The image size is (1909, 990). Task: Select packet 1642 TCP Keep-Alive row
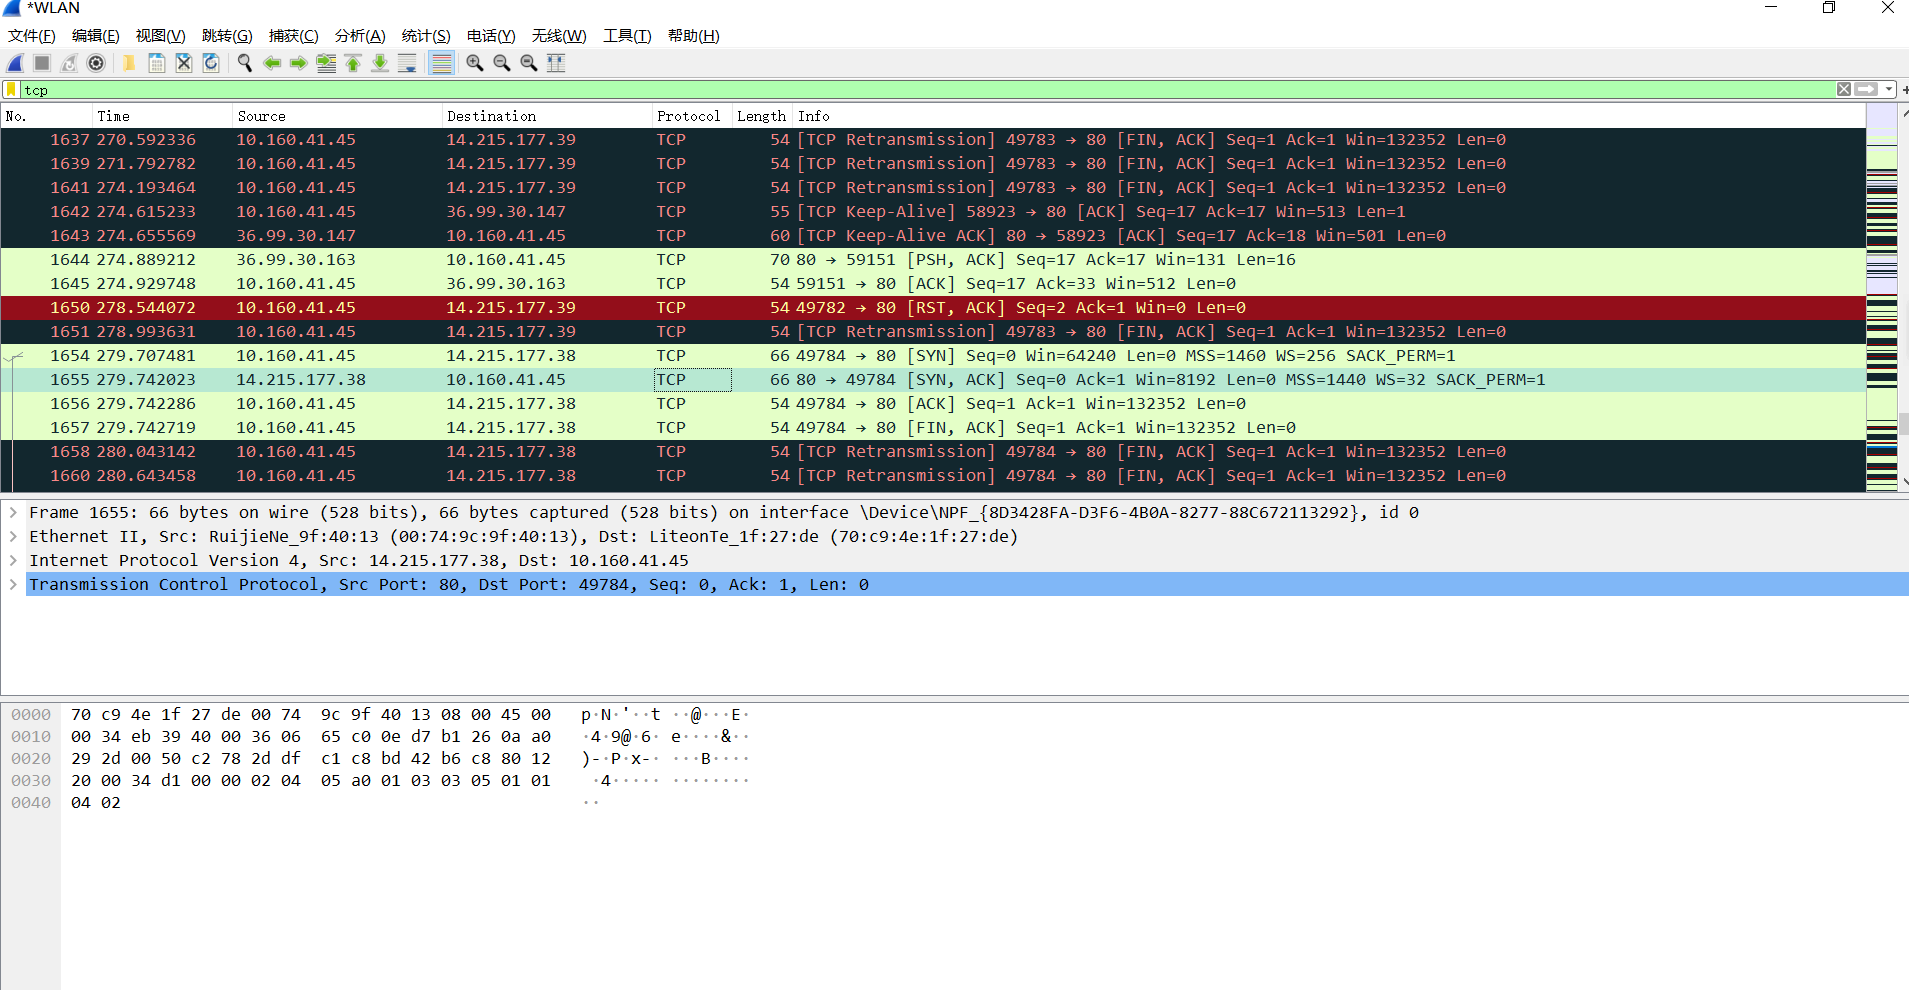pos(933,212)
